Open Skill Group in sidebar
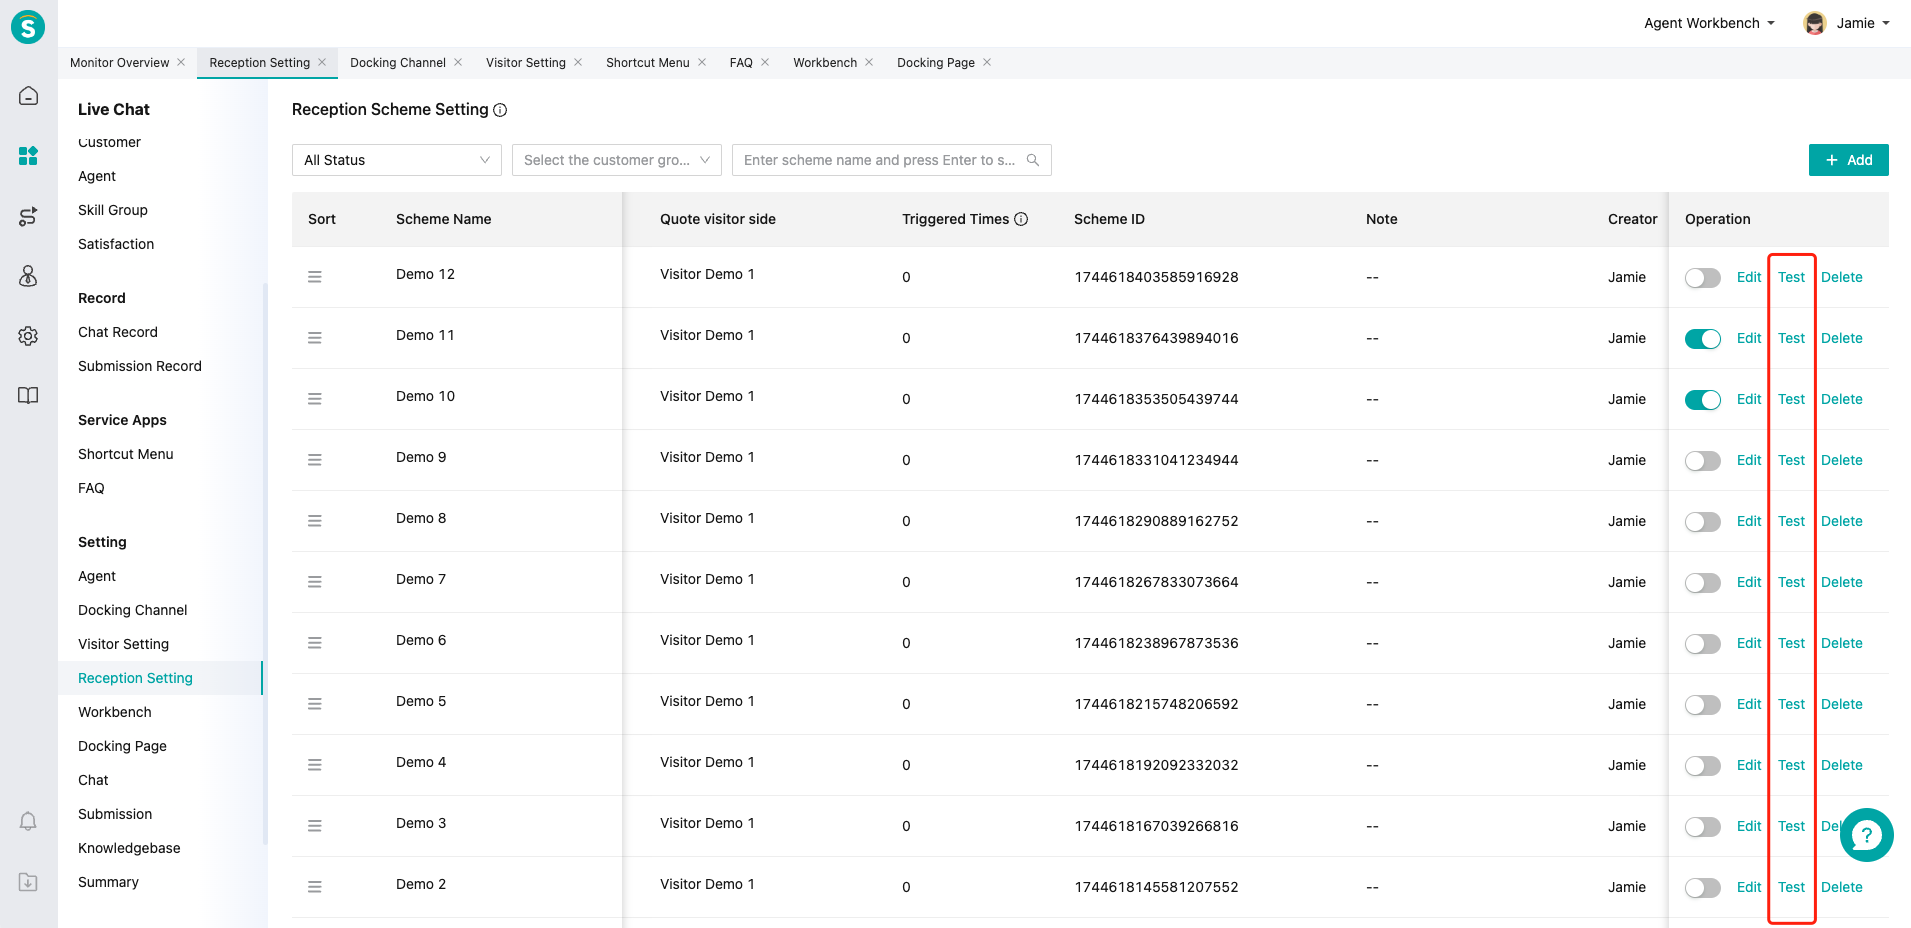Viewport: 1911px width, 928px height. pos(113,210)
